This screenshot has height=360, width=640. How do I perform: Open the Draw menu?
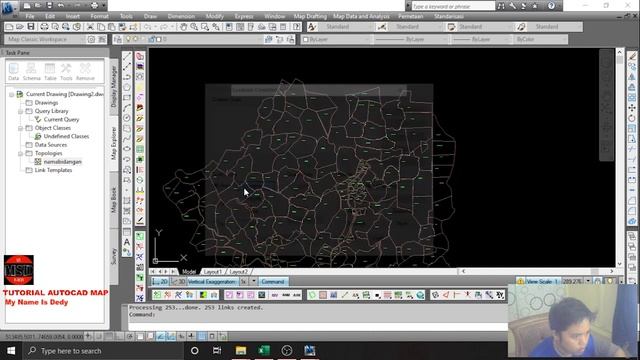tap(150, 16)
